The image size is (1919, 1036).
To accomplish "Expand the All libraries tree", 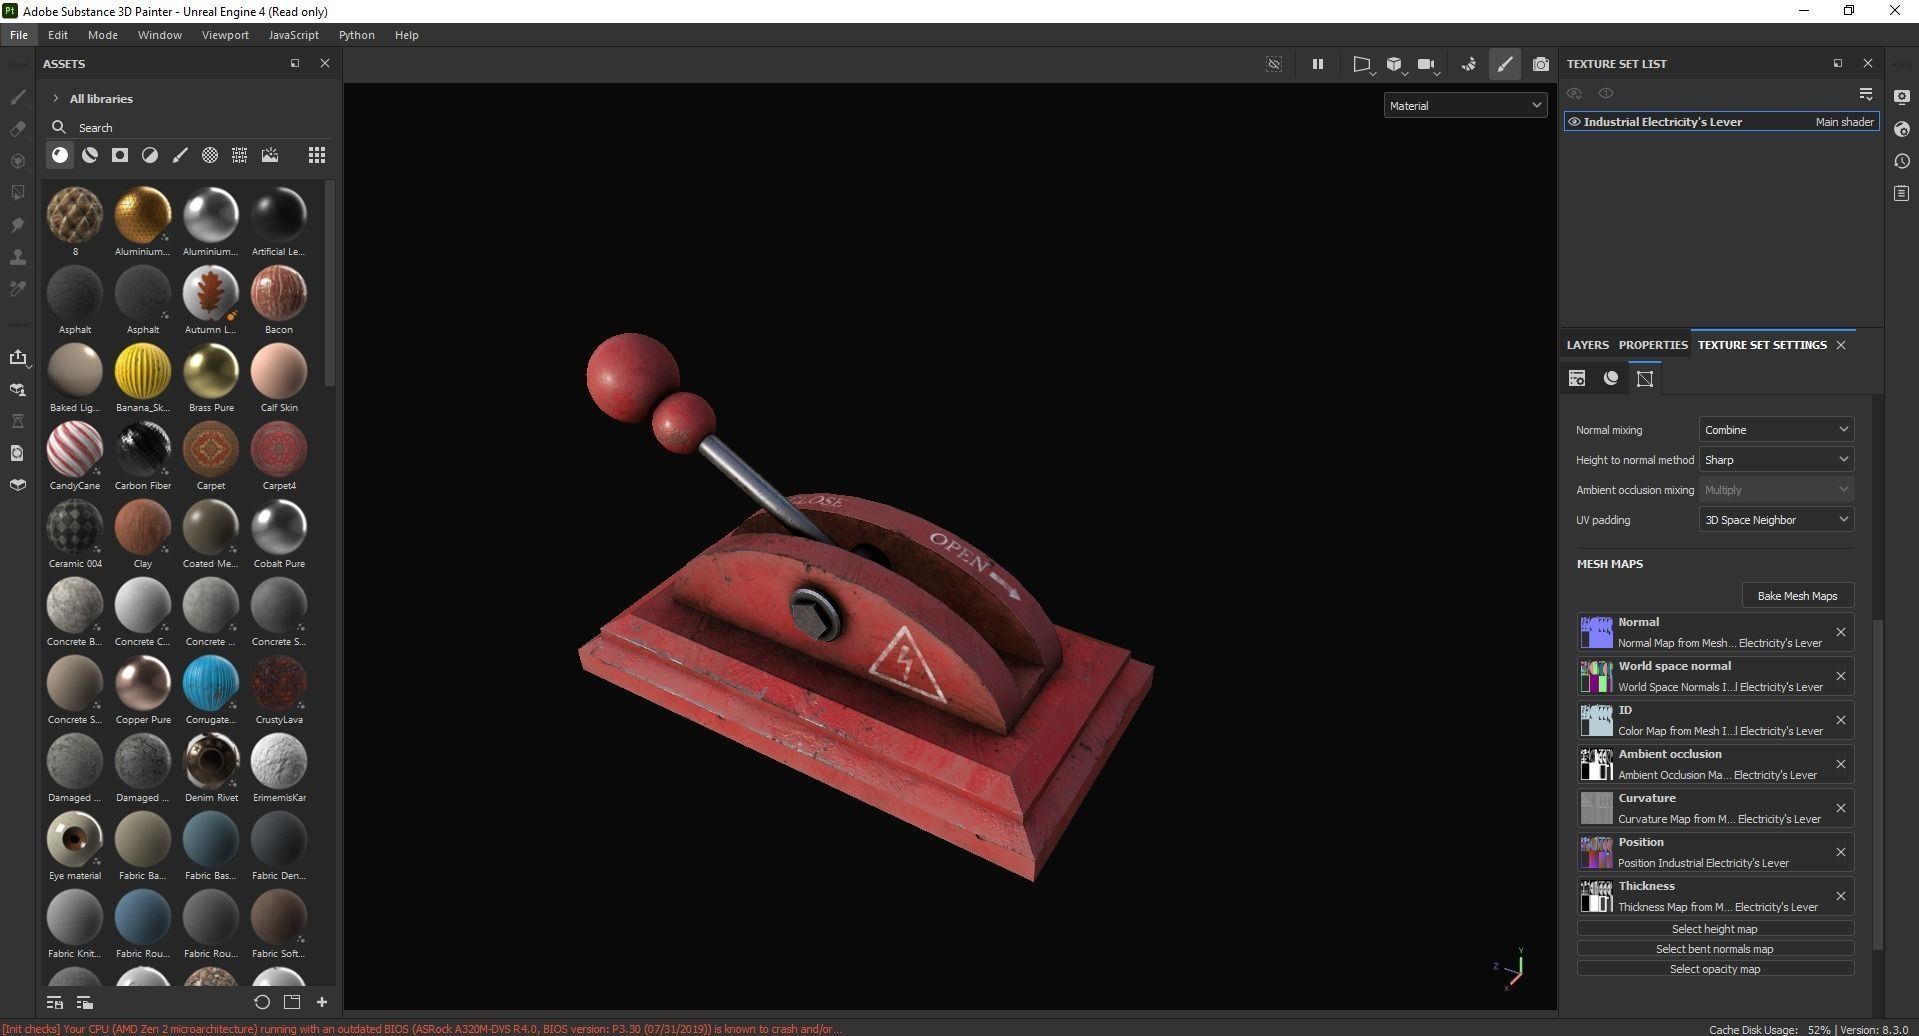I will [56, 99].
